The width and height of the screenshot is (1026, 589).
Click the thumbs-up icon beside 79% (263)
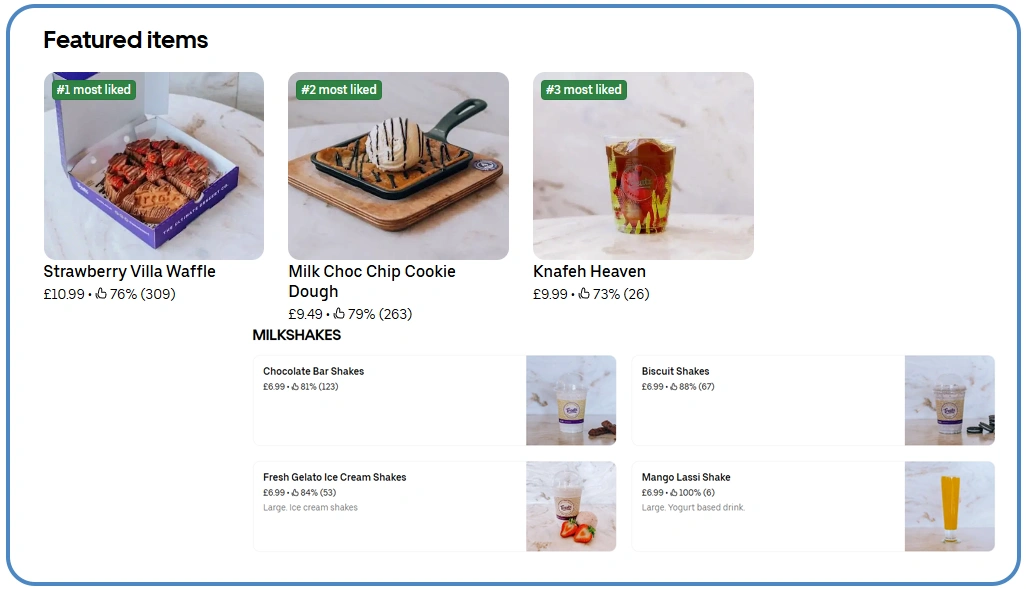339,313
